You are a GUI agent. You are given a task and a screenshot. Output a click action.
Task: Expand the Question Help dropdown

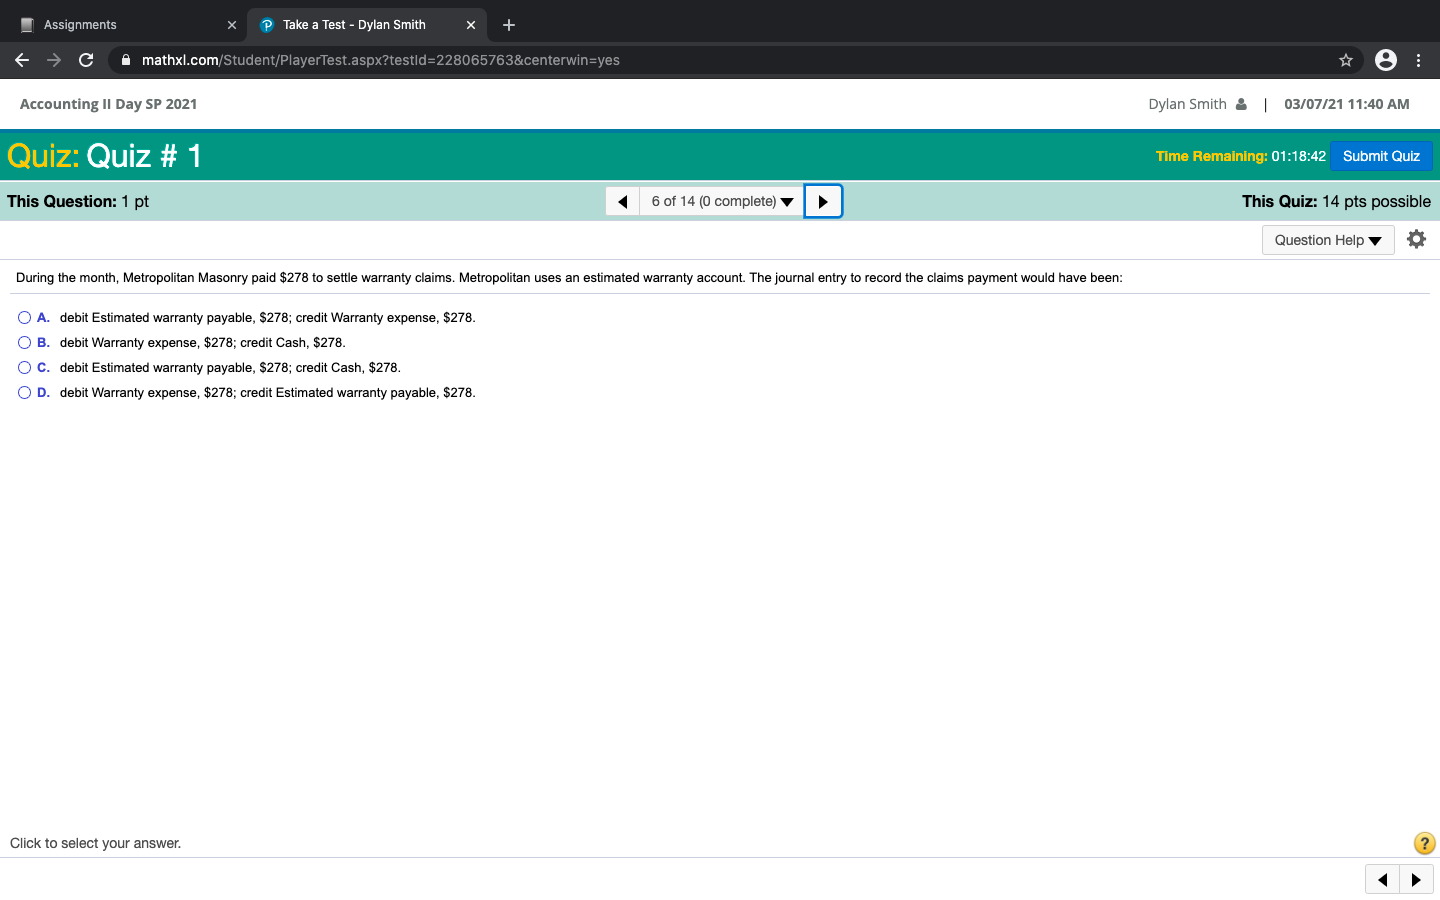click(1327, 240)
